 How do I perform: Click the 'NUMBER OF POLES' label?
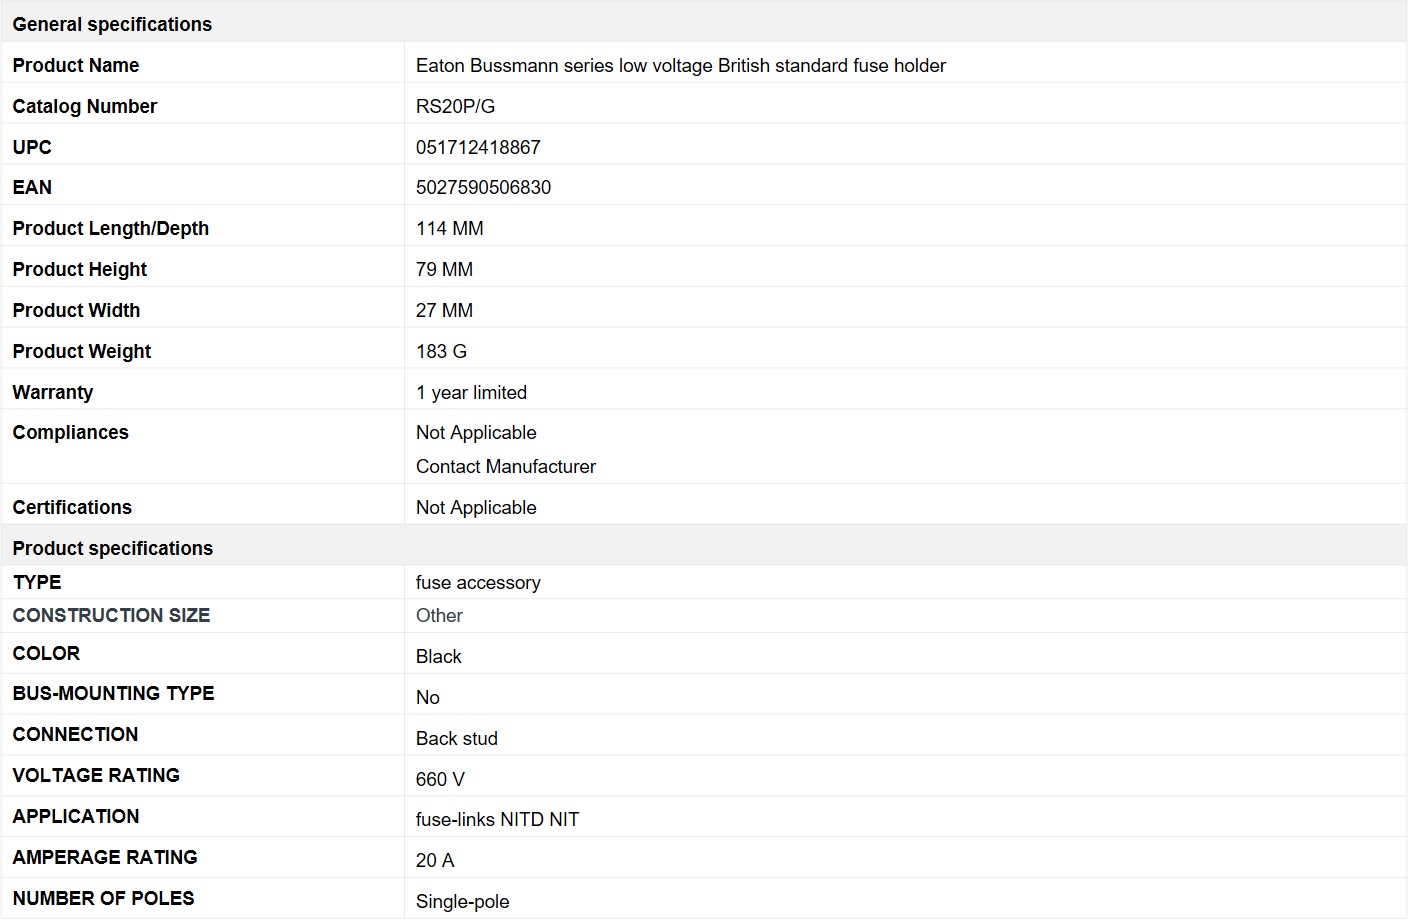pos(104,898)
